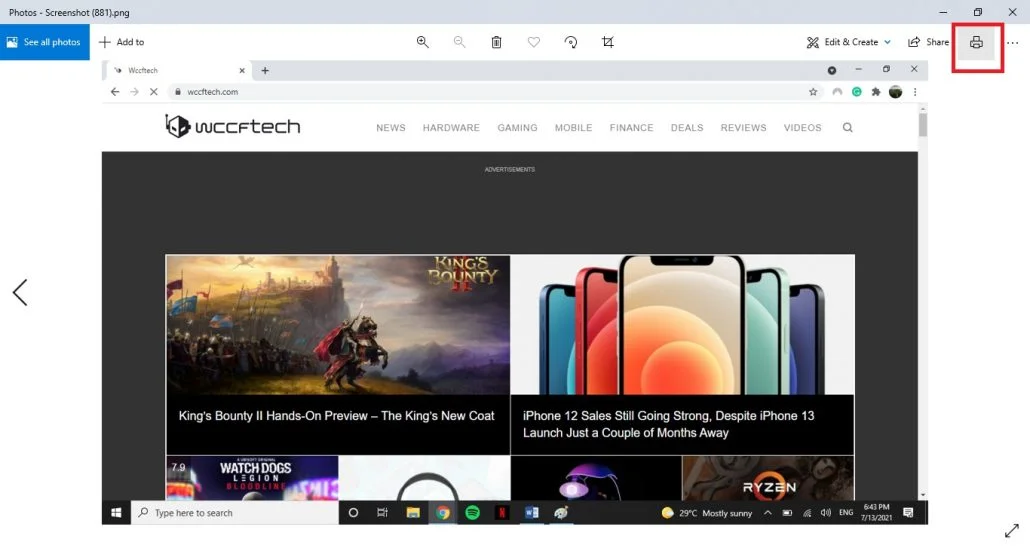1030x548 pixels.
Task: Open the notification center icon
Action: [x=908, y=513]
